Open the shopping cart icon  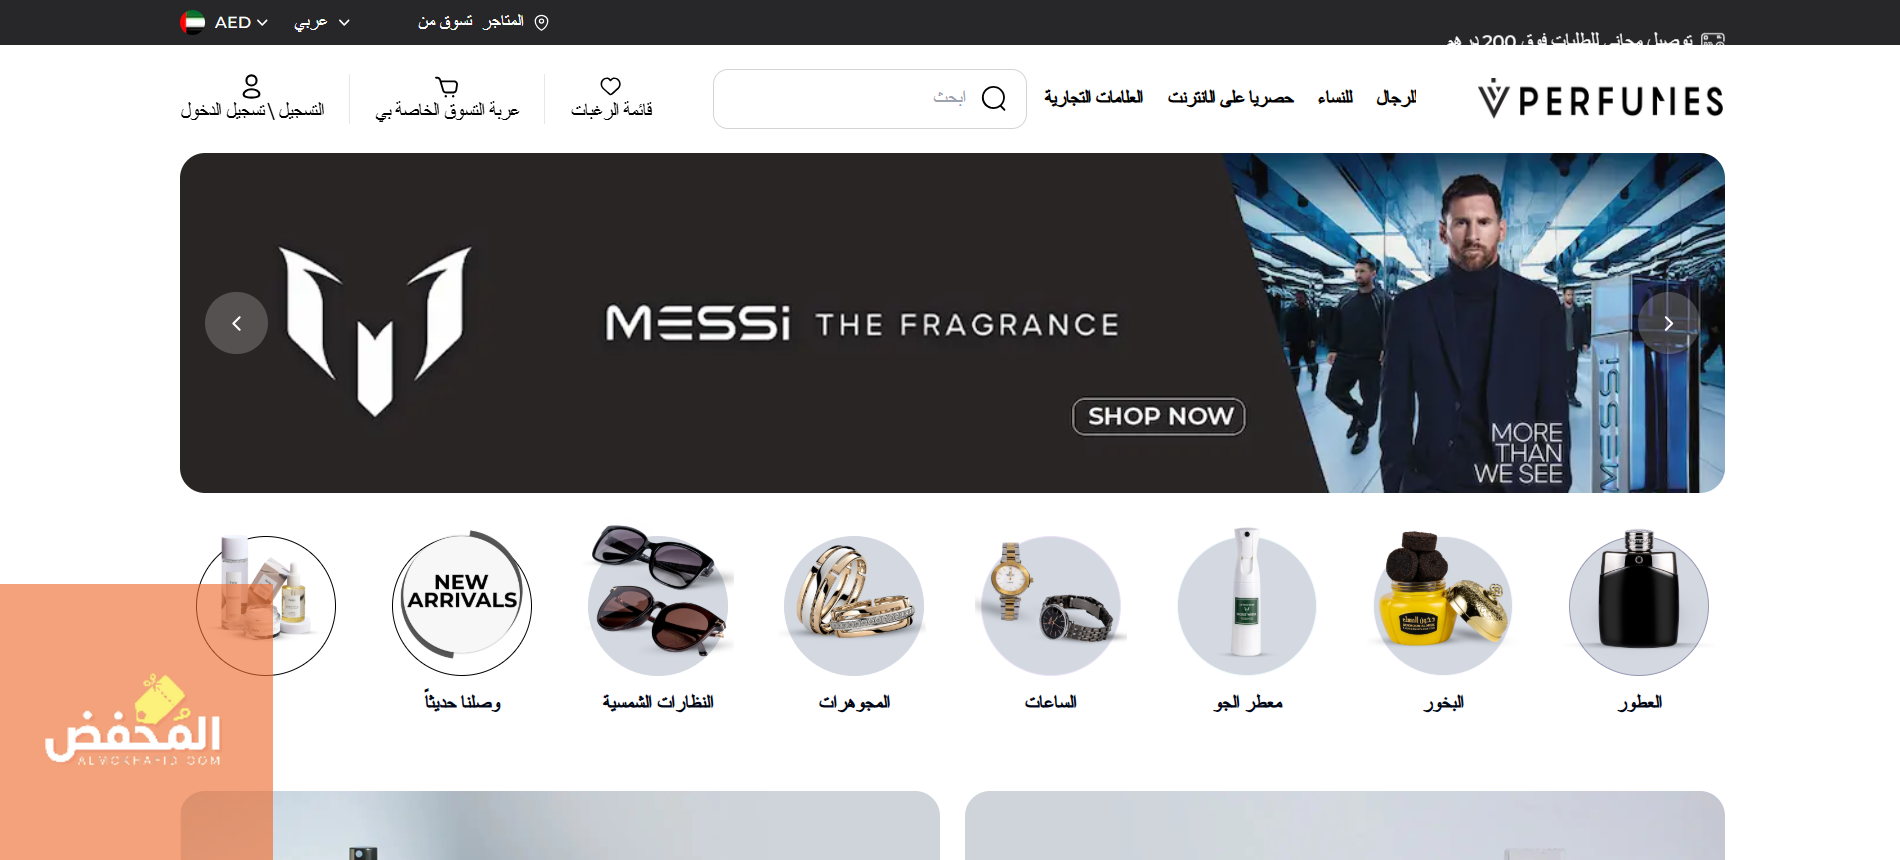447,86
